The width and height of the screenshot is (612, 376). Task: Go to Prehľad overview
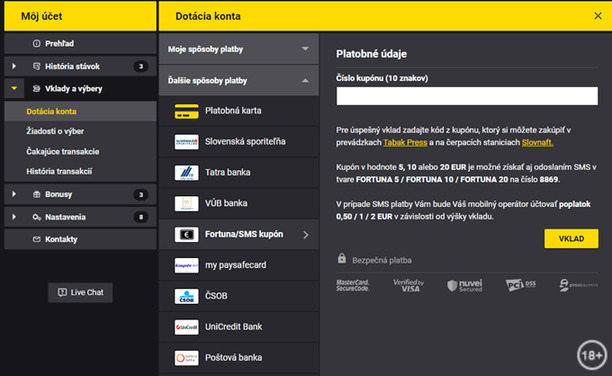click(x=80, y=43)
